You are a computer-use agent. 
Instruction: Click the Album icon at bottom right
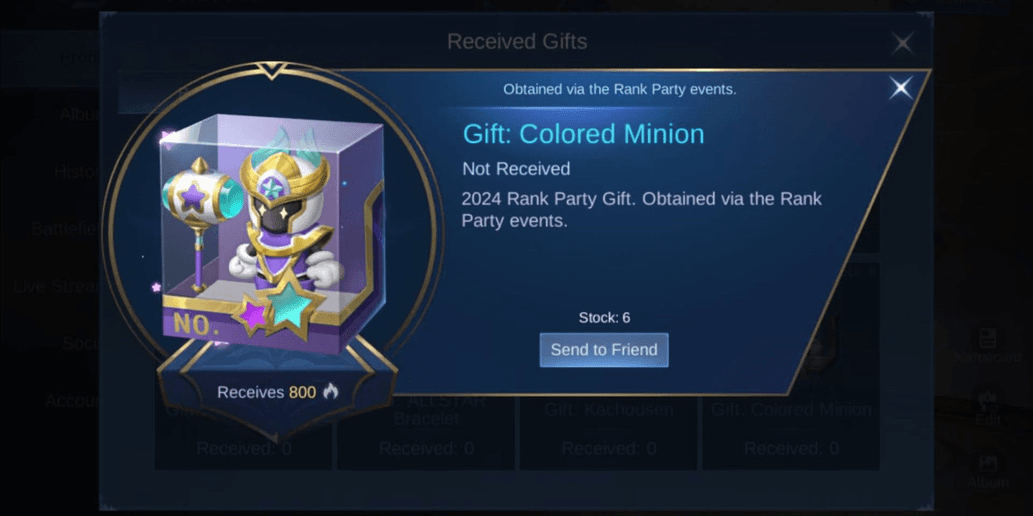point(988,471)
